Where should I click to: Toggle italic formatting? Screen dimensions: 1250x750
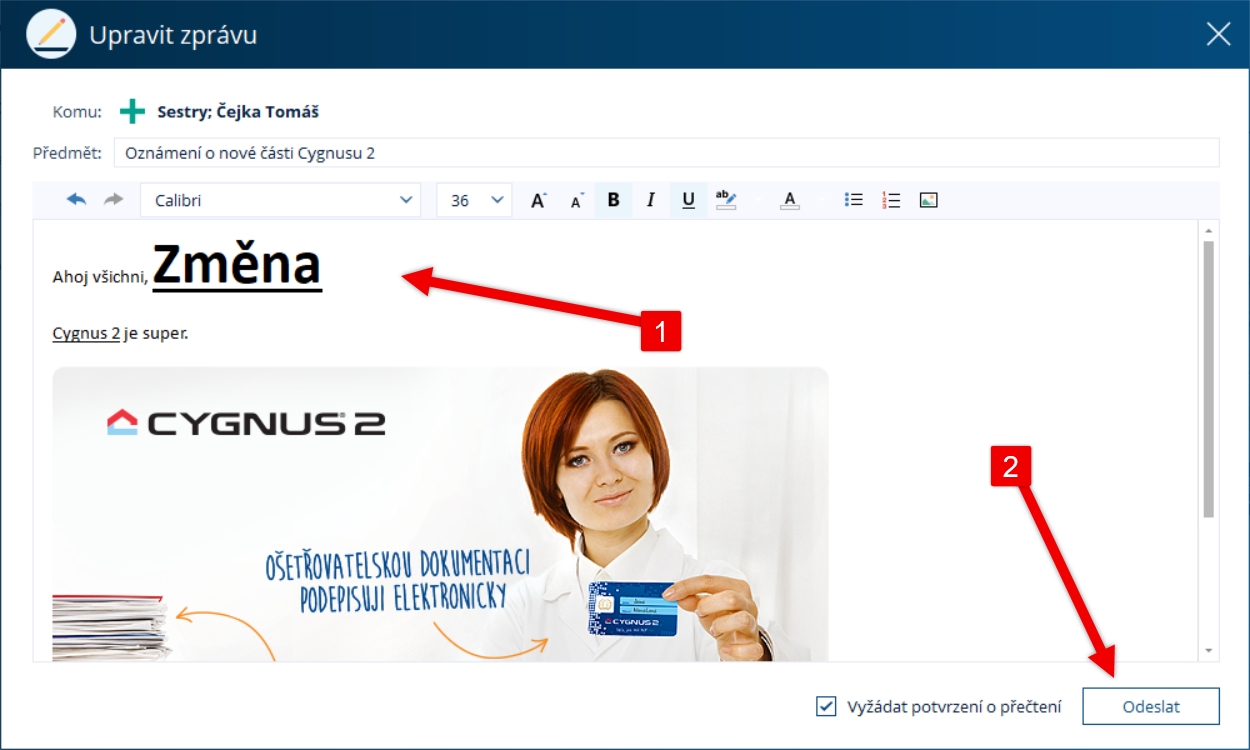[x=650, y=200]
